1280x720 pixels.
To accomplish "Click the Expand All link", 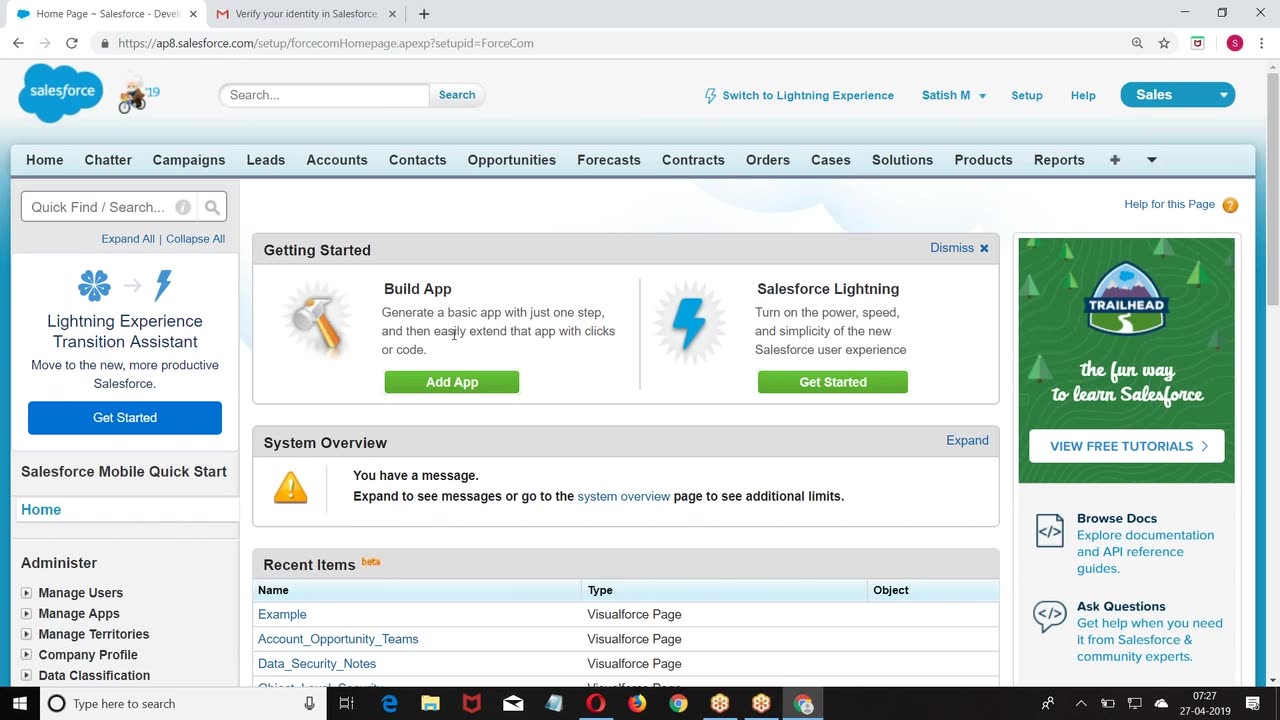I will pyautogui.click(x=128, y=239).
